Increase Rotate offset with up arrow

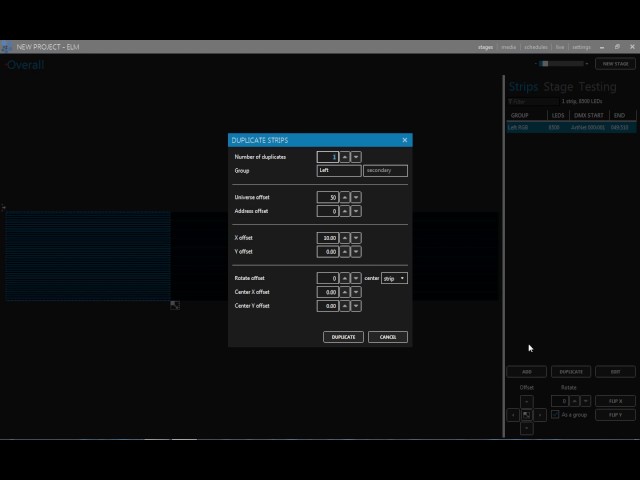345,278
